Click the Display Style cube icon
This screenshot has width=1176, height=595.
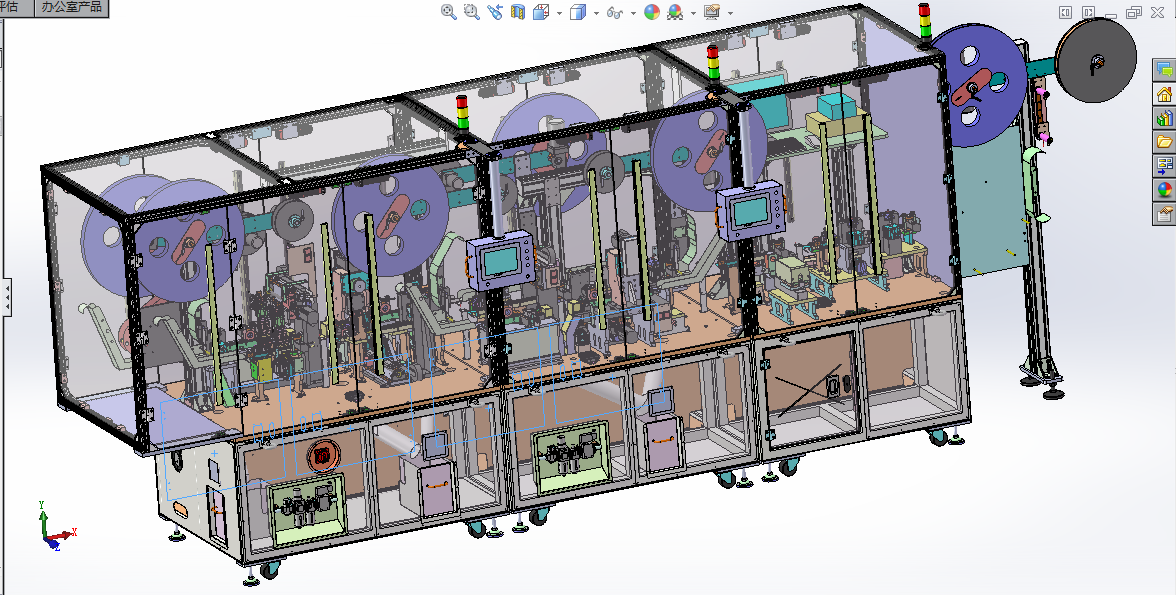(x=578, y=12)
